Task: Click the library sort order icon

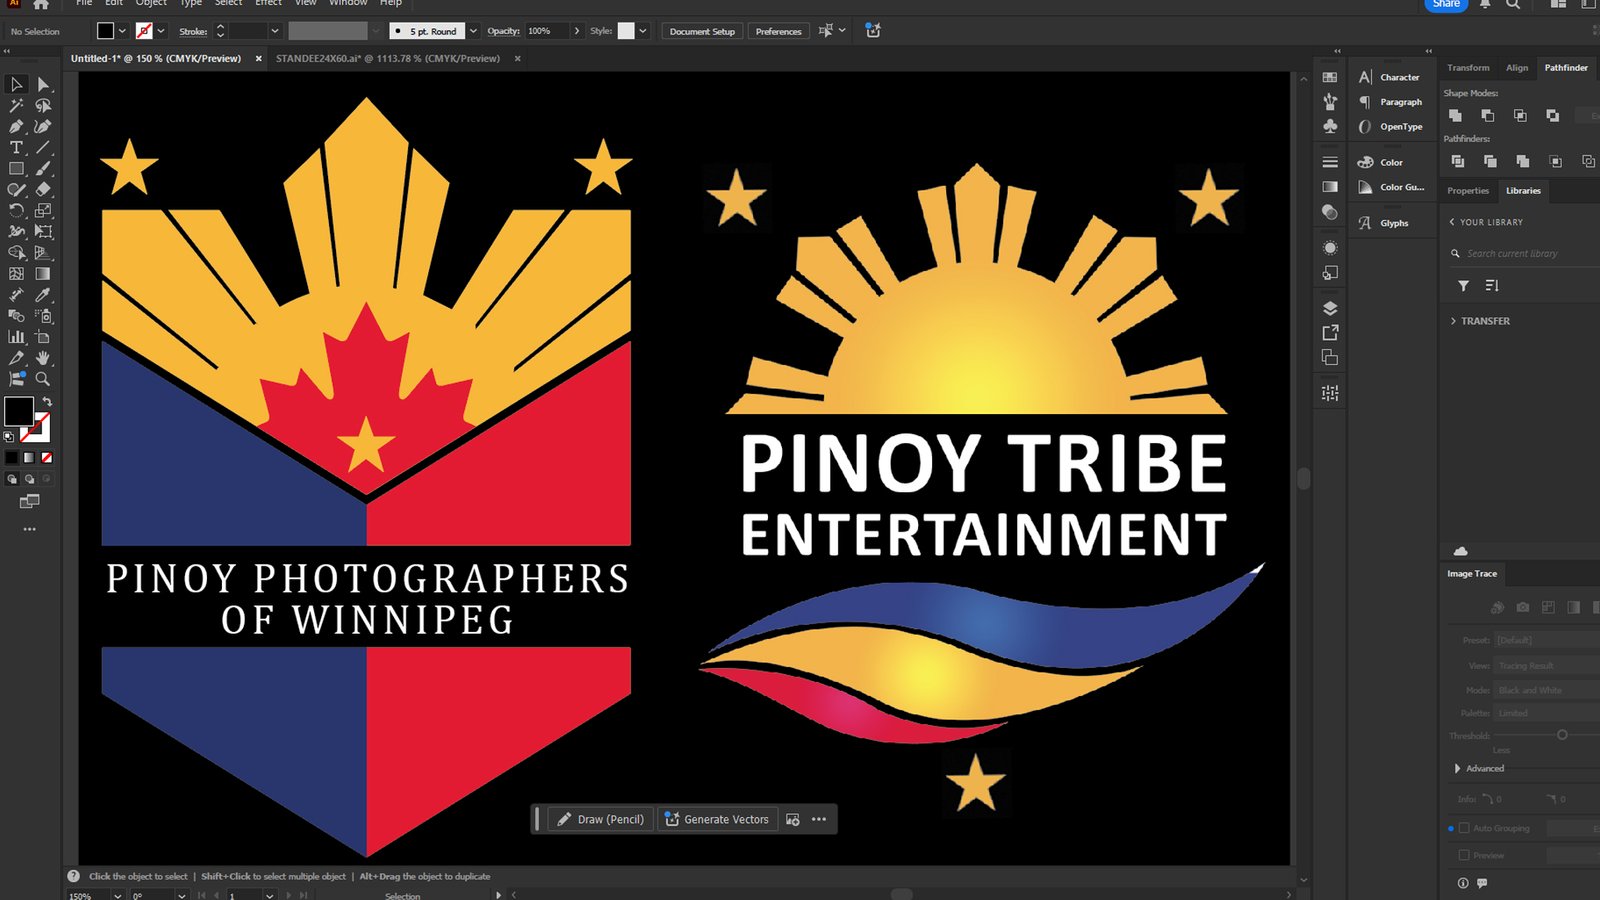Action: tap(1492, 286)
